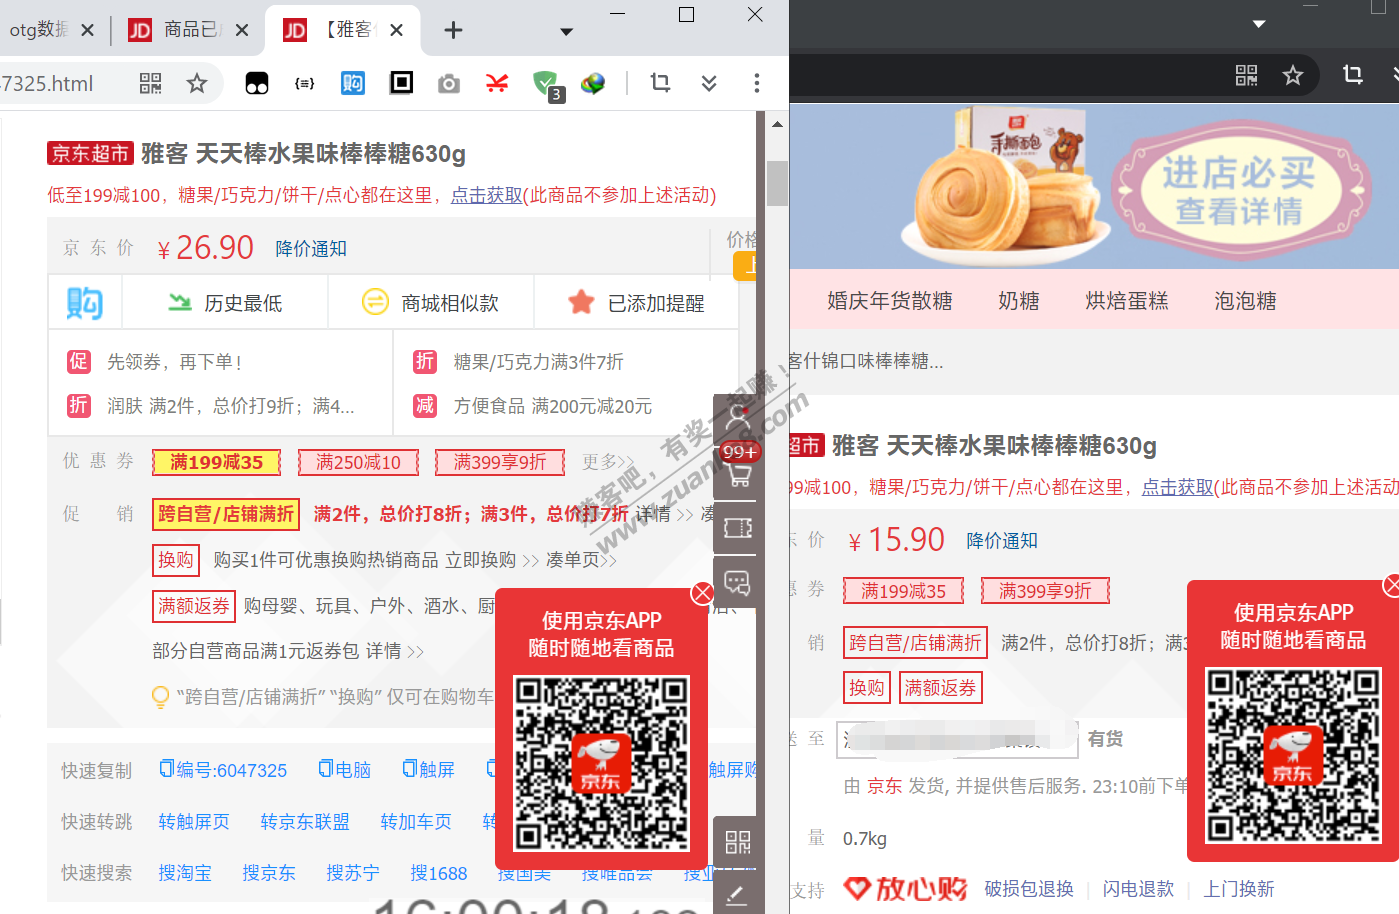Claim the 满399享9折 coupon in right window
Screen dimensions: 1399x914
[x=1045, y=591]
